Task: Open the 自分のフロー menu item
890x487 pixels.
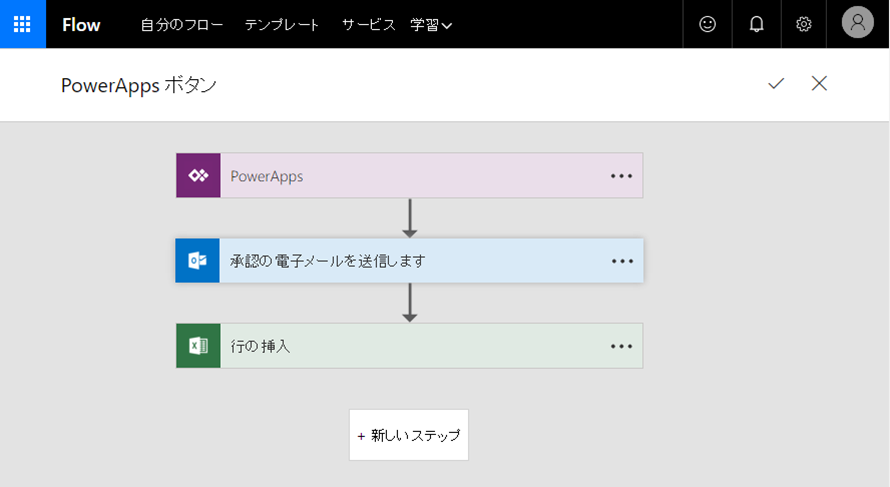Action: pos(182,24)
